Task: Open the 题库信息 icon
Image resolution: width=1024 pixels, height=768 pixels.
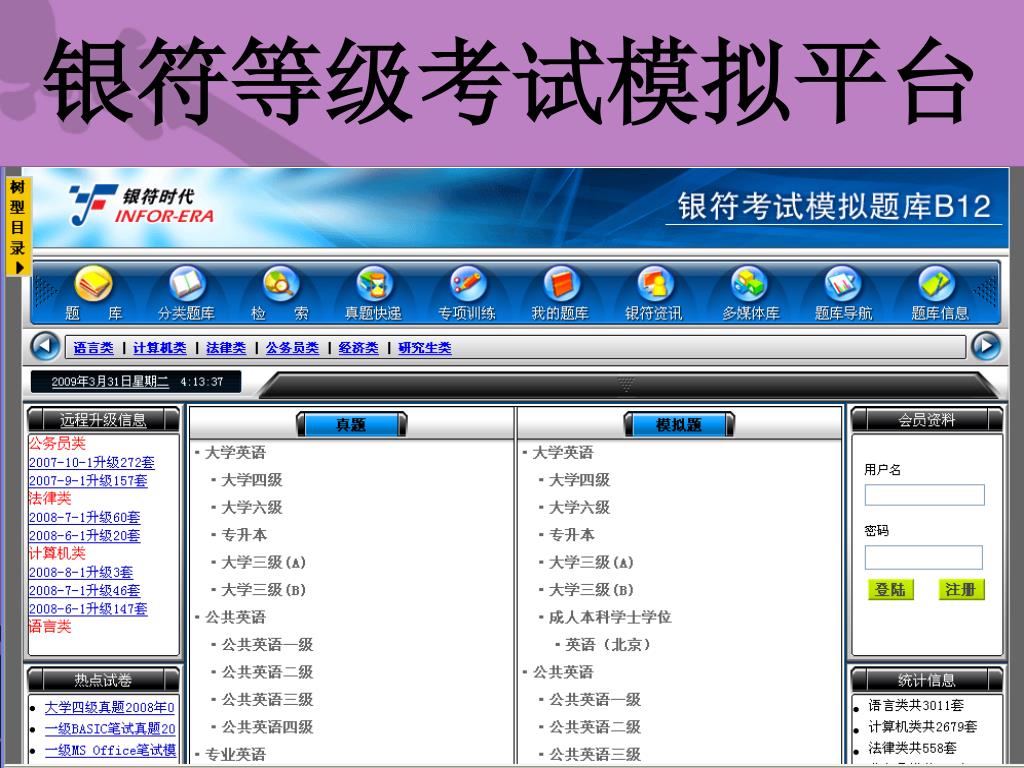Action: point(936,284)
